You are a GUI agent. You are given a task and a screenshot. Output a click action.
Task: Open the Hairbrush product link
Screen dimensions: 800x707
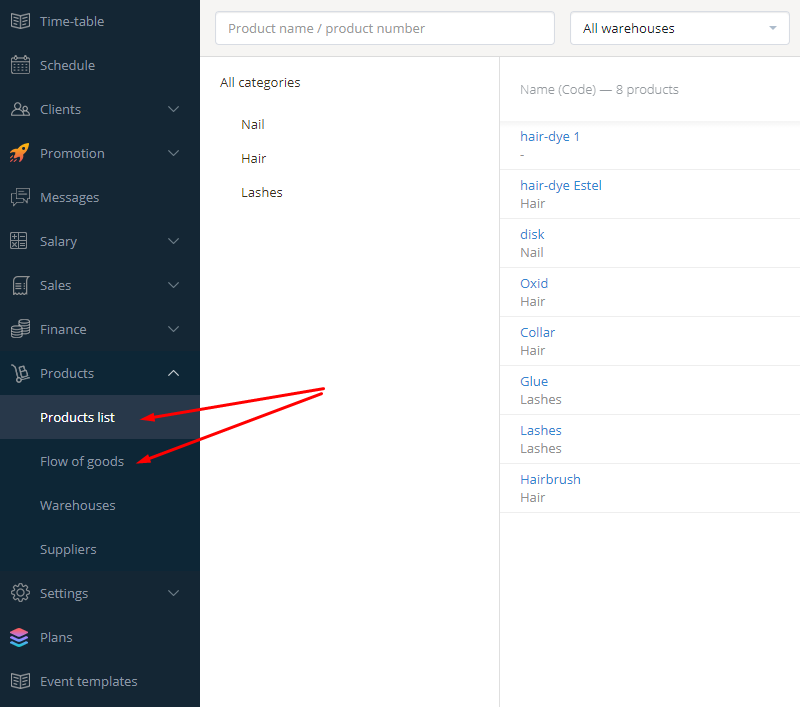click(550, 479)
